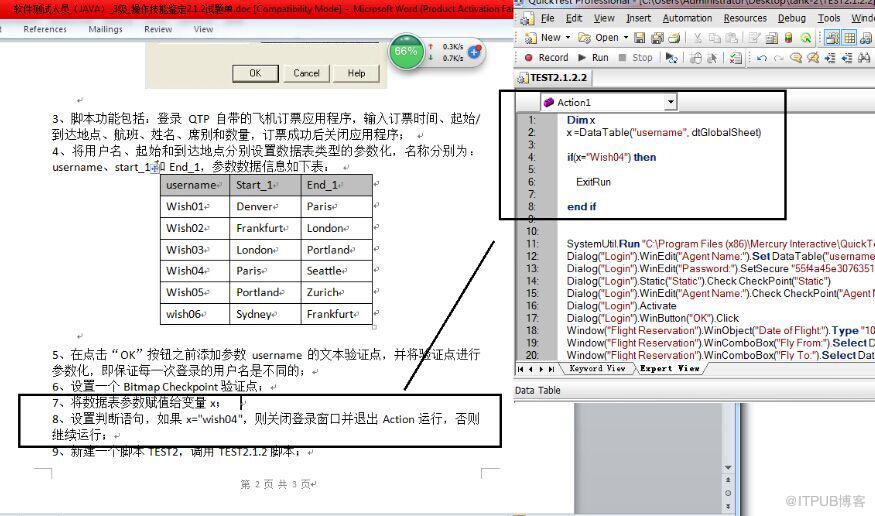Click the Undo arrow icon

762,57
